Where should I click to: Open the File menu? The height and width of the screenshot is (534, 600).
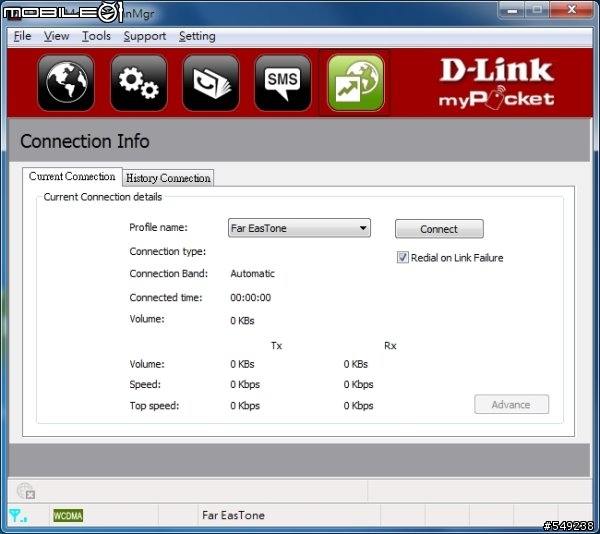point(23,36)
